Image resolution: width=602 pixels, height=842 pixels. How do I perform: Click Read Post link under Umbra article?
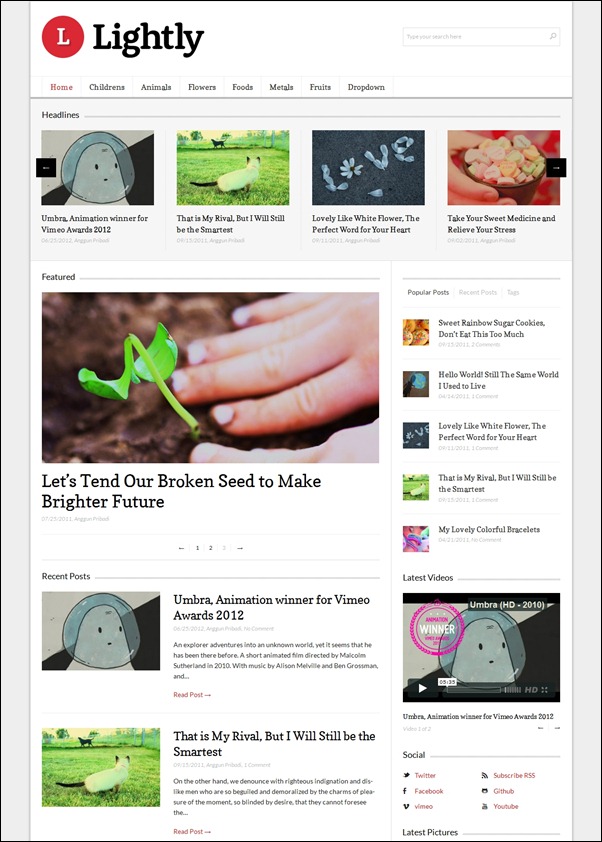pyautogui.click(x=192, y=695)
